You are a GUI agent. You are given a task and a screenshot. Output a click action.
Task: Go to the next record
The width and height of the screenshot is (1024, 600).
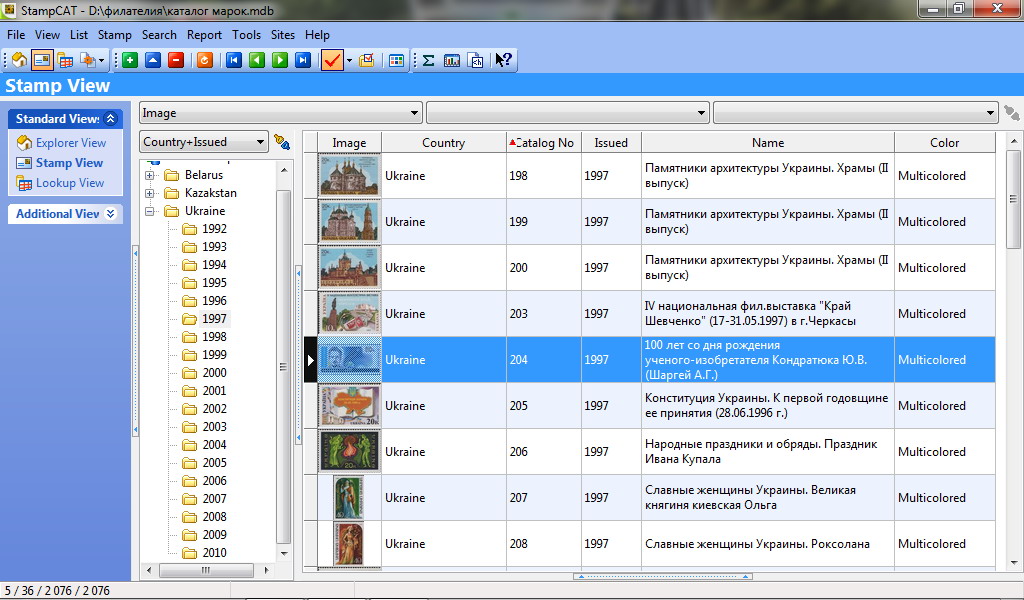click(280, 60)
